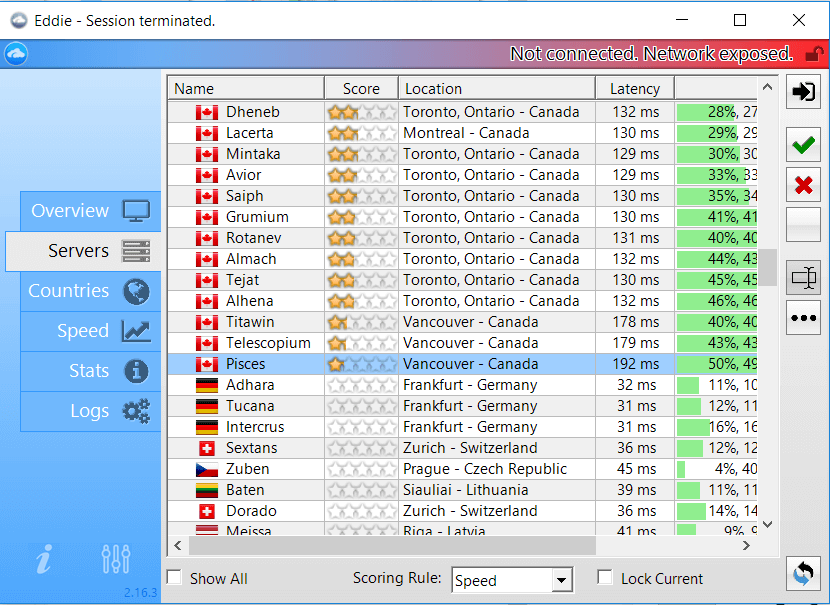Open the Overview tab

(91, 211)
